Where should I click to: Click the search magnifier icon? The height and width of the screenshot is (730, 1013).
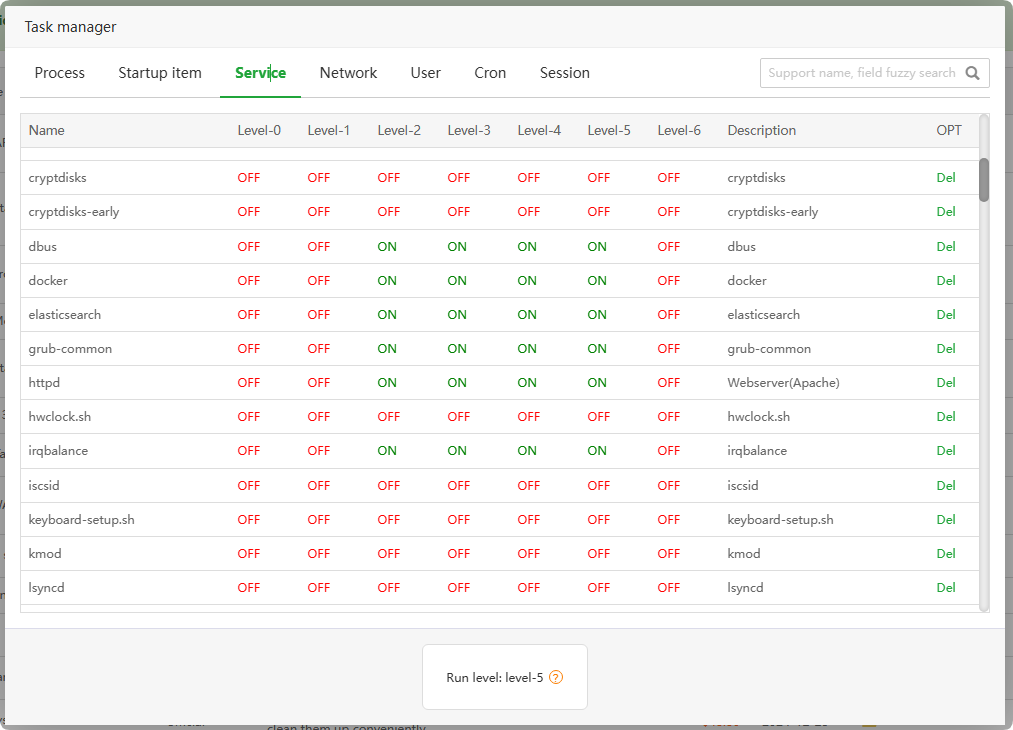point(973,73)
